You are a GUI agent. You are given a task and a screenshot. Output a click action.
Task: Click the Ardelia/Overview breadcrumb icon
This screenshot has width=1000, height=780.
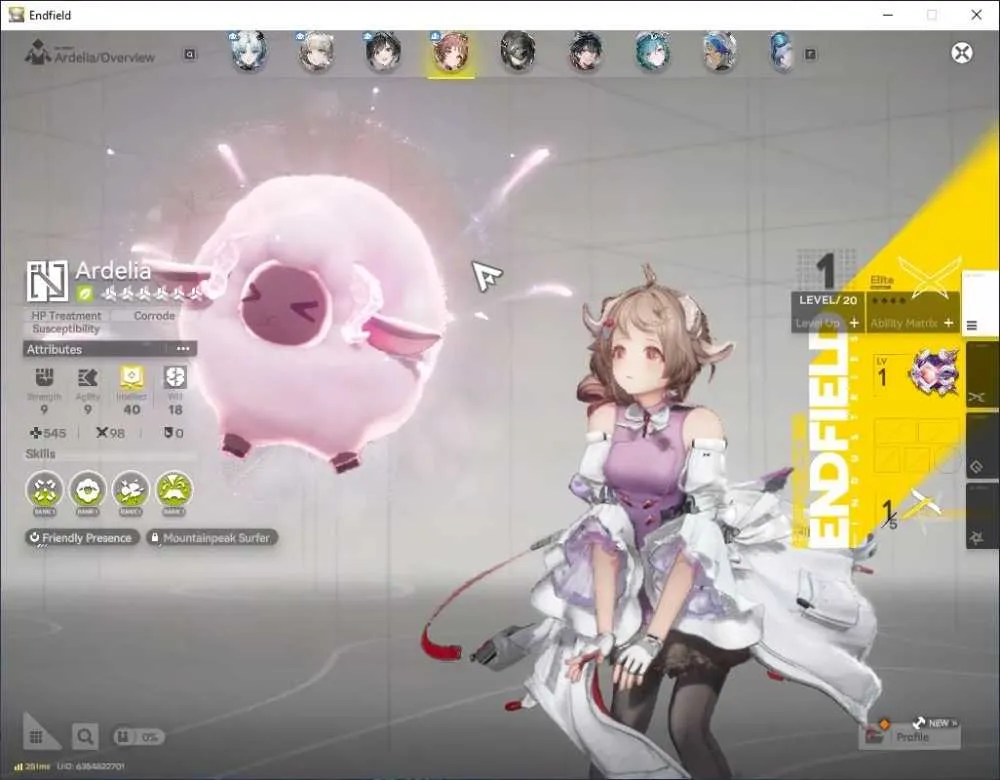pyautogui.click(x=37, y=53)
